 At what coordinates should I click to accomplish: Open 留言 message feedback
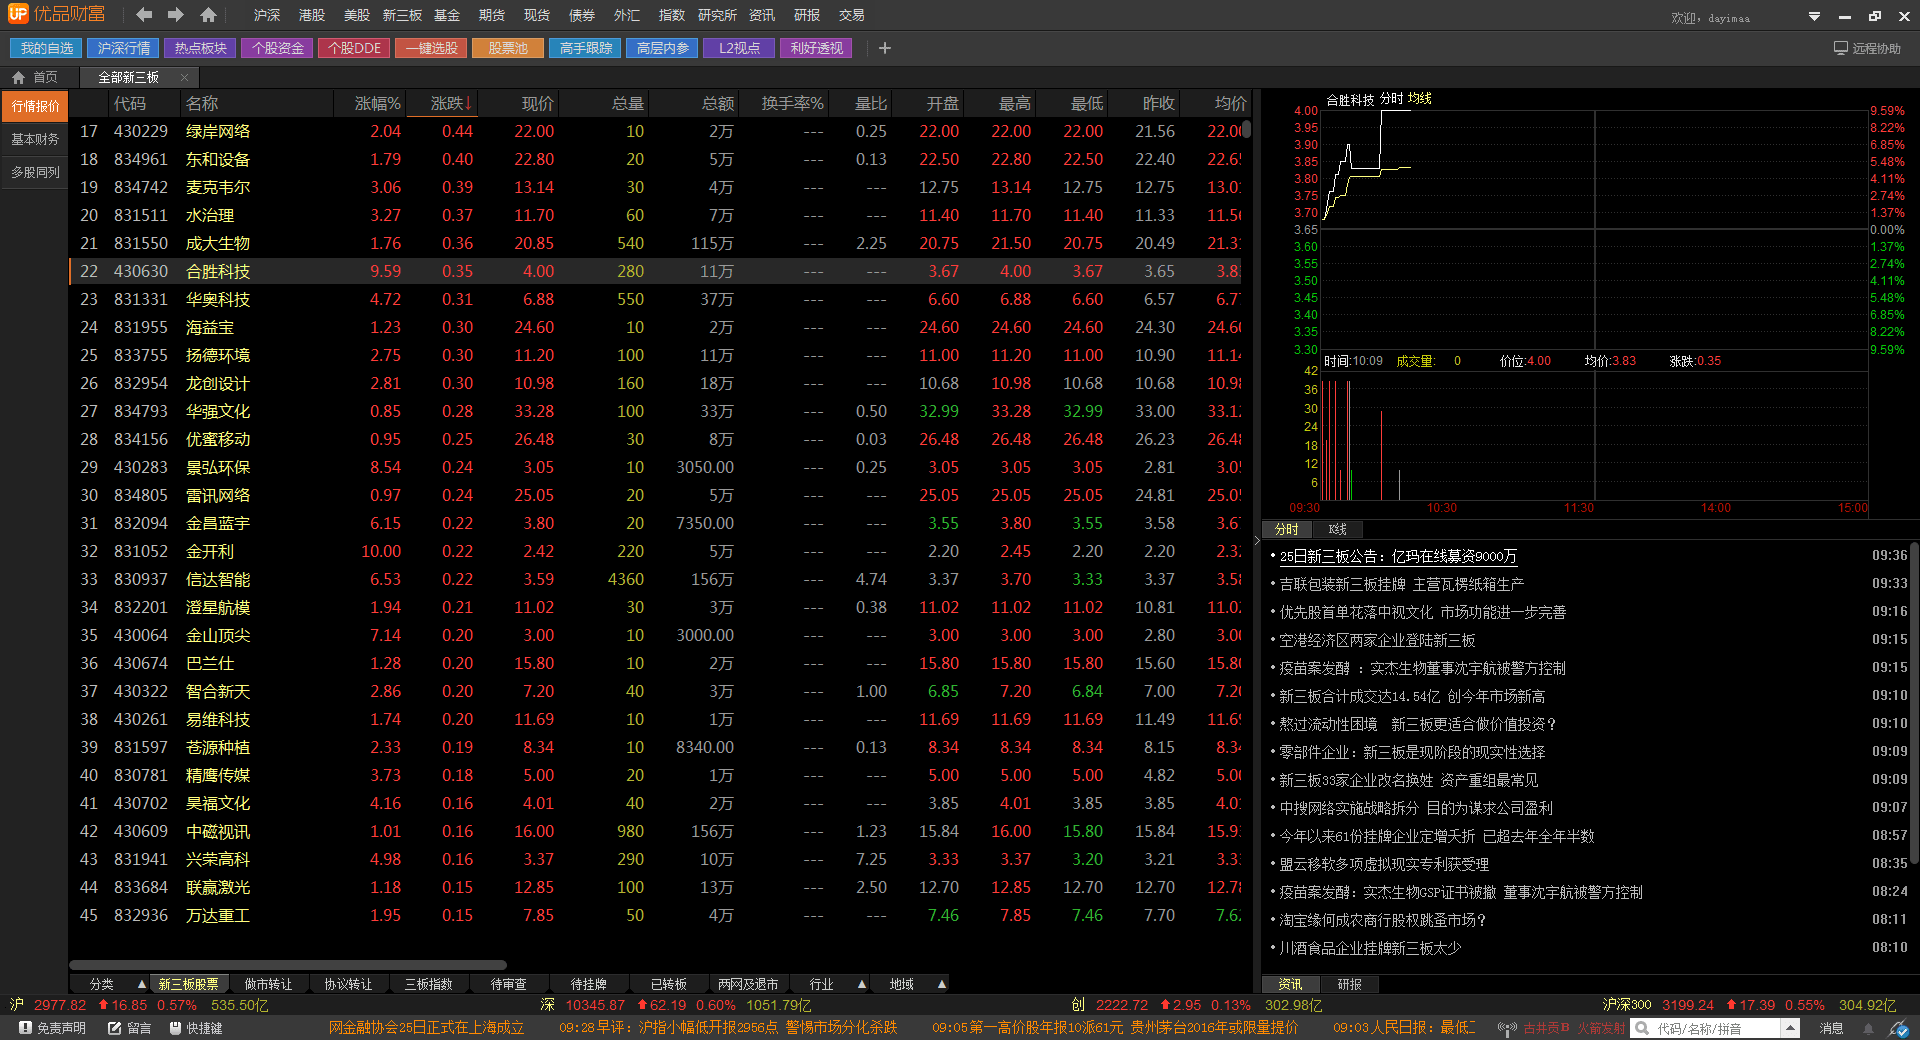pos(130,1028)
